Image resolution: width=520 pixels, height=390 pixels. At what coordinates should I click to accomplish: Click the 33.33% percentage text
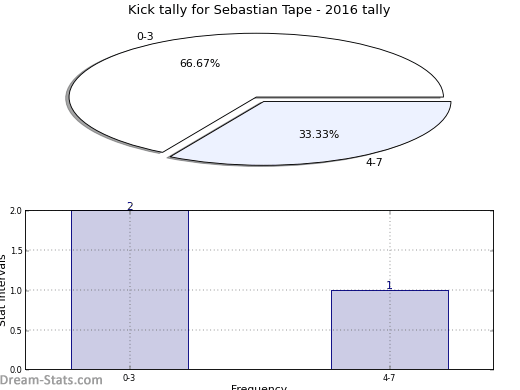click(319, 134)
